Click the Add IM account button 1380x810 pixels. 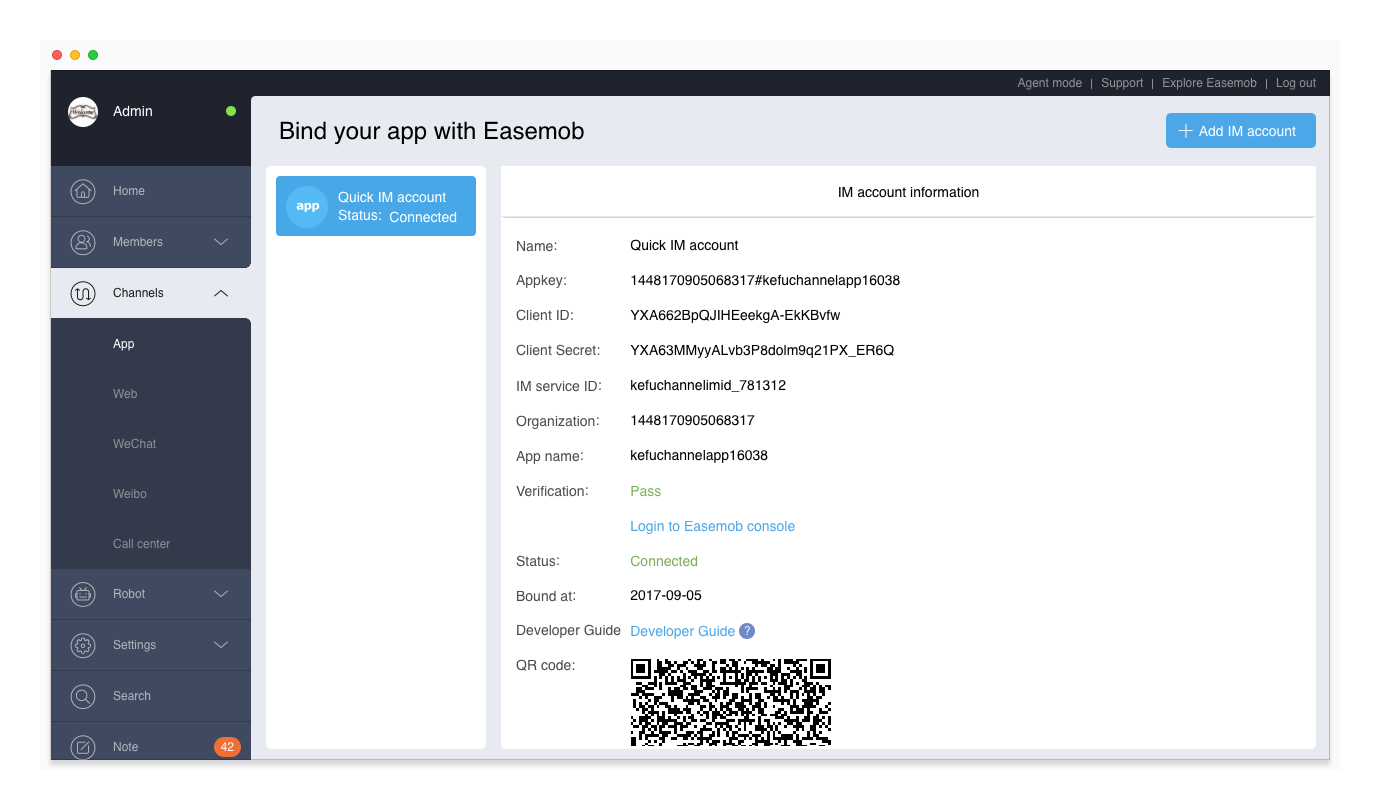click(x=1241, y=131)
